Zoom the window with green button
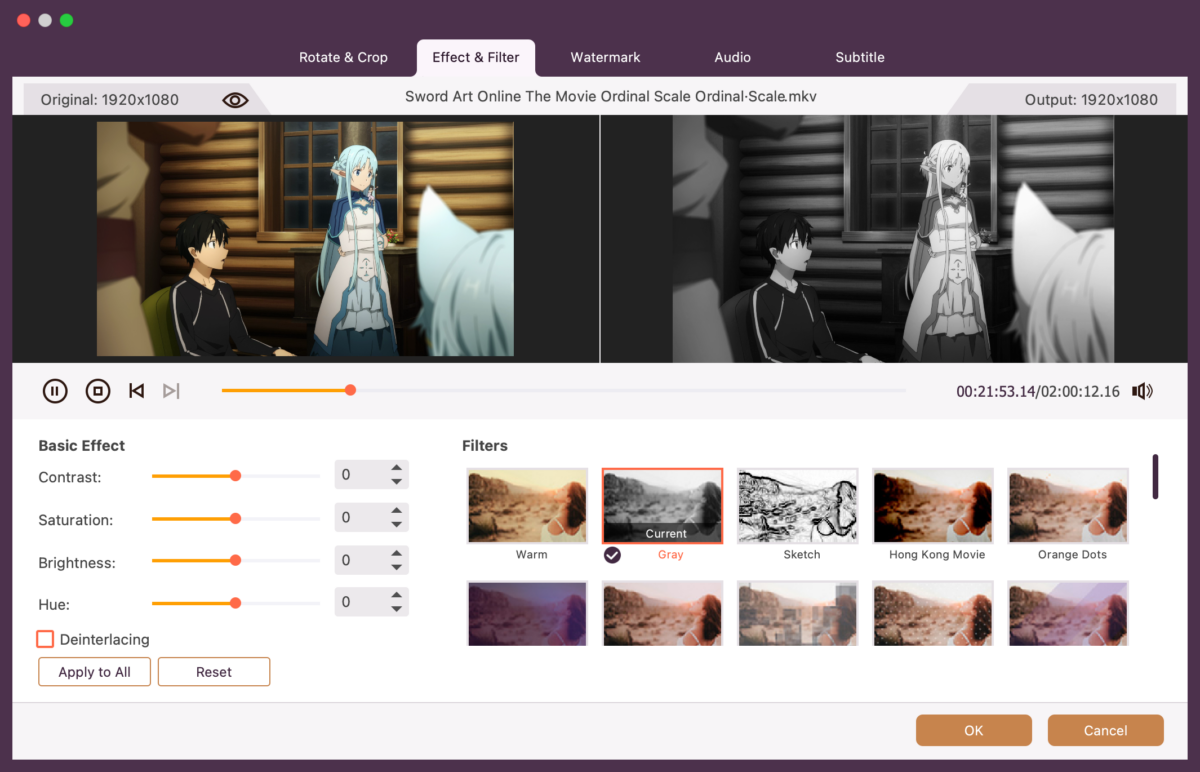Screen dimensions: 1200x772 tap(66, 20)
